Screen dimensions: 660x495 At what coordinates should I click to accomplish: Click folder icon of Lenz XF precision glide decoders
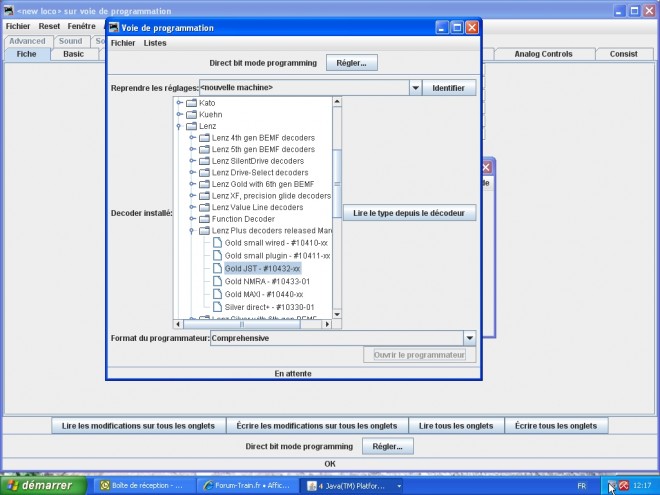coord(205,196)
